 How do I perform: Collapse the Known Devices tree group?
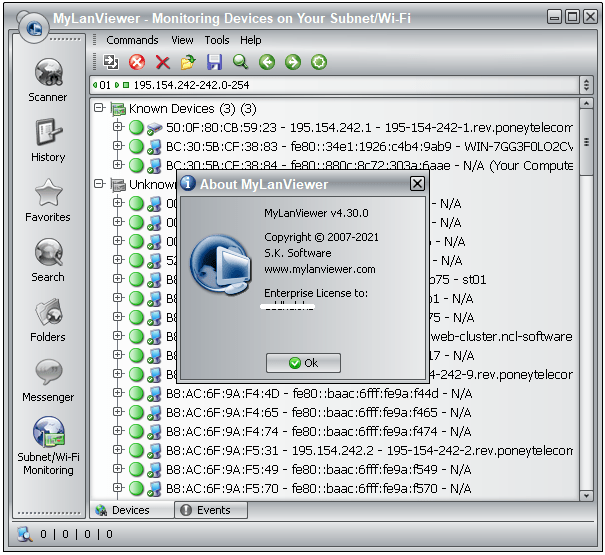[99, 108]
